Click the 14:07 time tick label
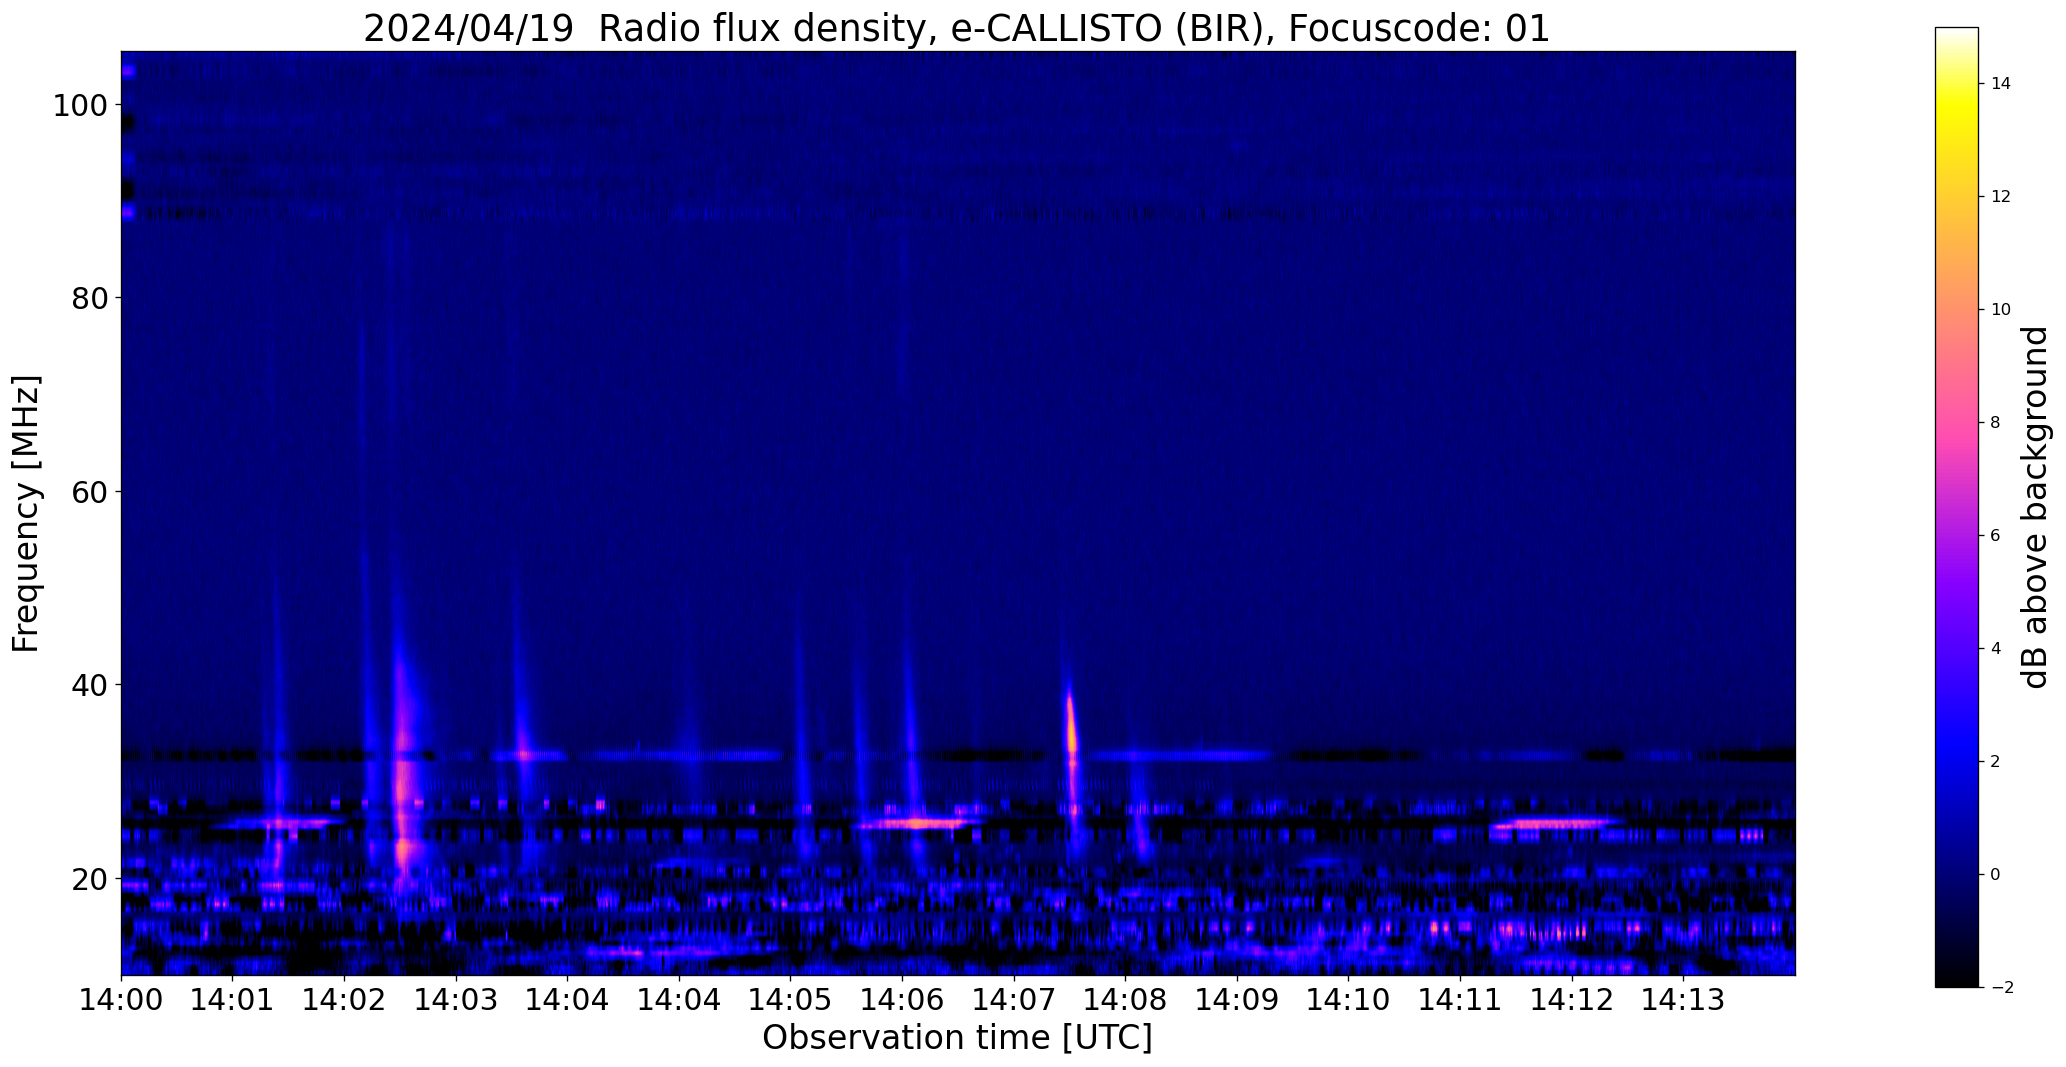The height and width of the screenshot is (1067, 2066). click(1014, 999)
